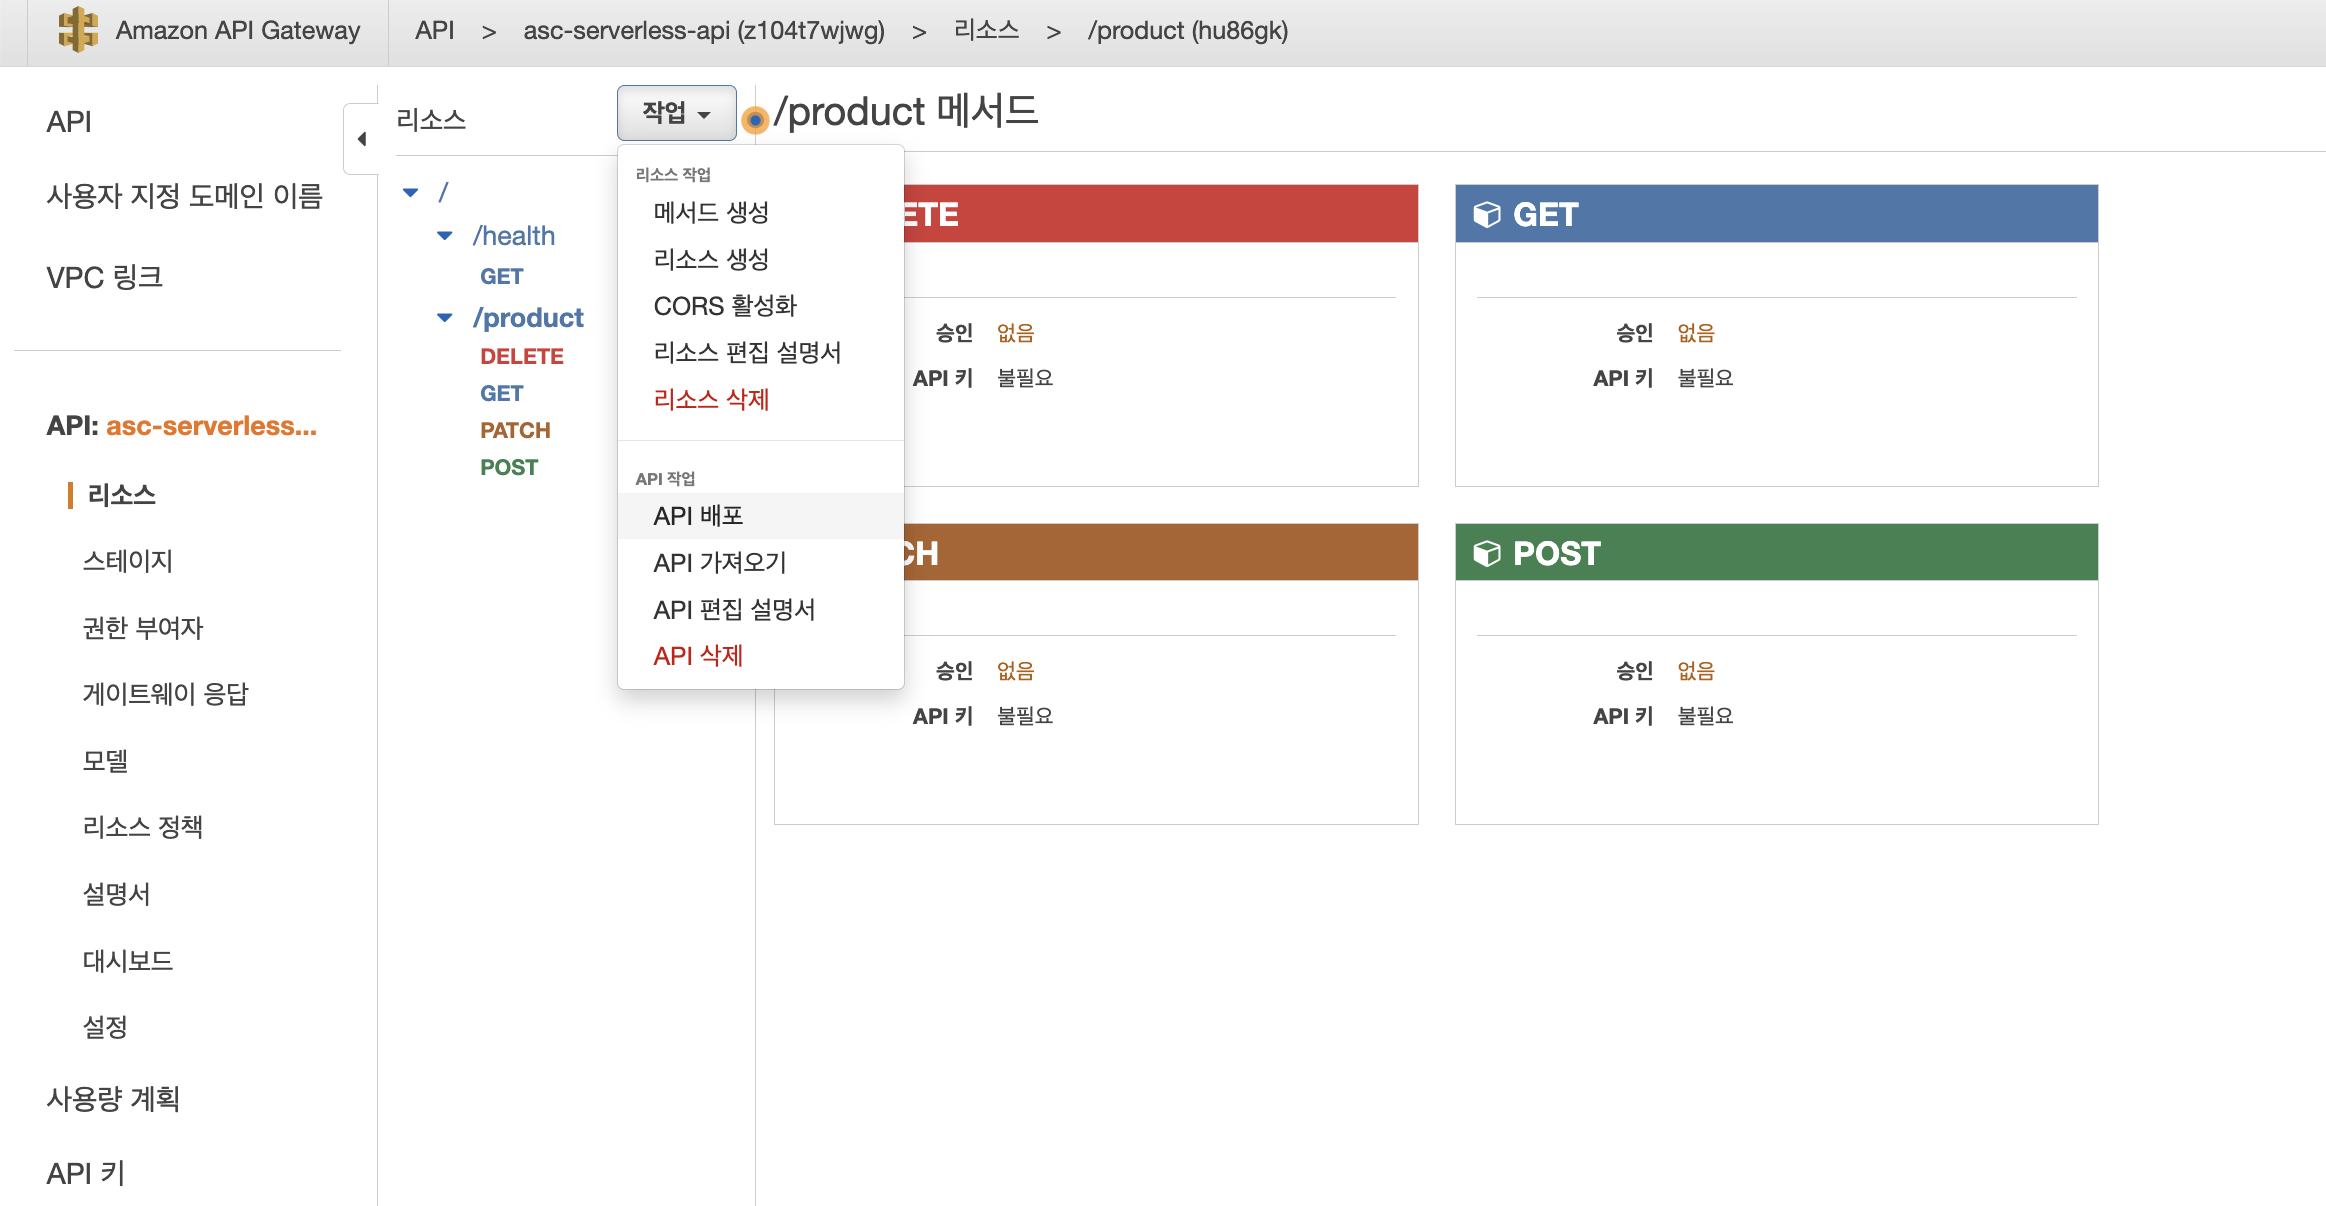Click the orange indicator dot beside /product title
2326x1206 pixels.
[x=756, y=120]
